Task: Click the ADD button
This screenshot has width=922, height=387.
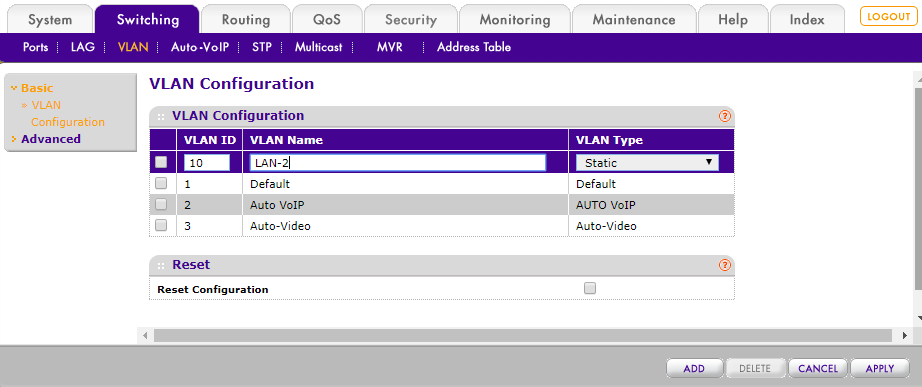Action: click(694, 369)
